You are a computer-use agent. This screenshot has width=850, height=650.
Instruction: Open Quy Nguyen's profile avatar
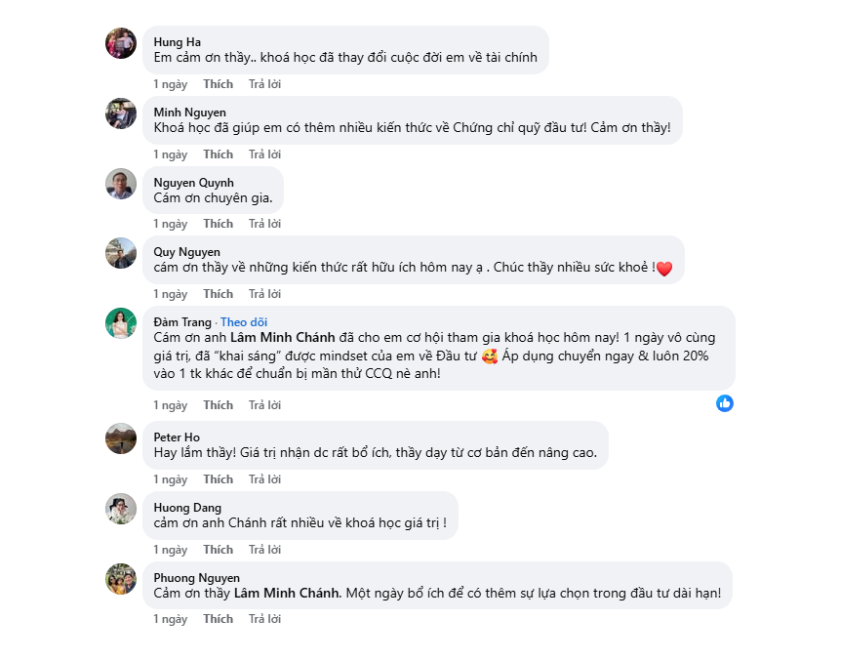[x=121, y=253]
